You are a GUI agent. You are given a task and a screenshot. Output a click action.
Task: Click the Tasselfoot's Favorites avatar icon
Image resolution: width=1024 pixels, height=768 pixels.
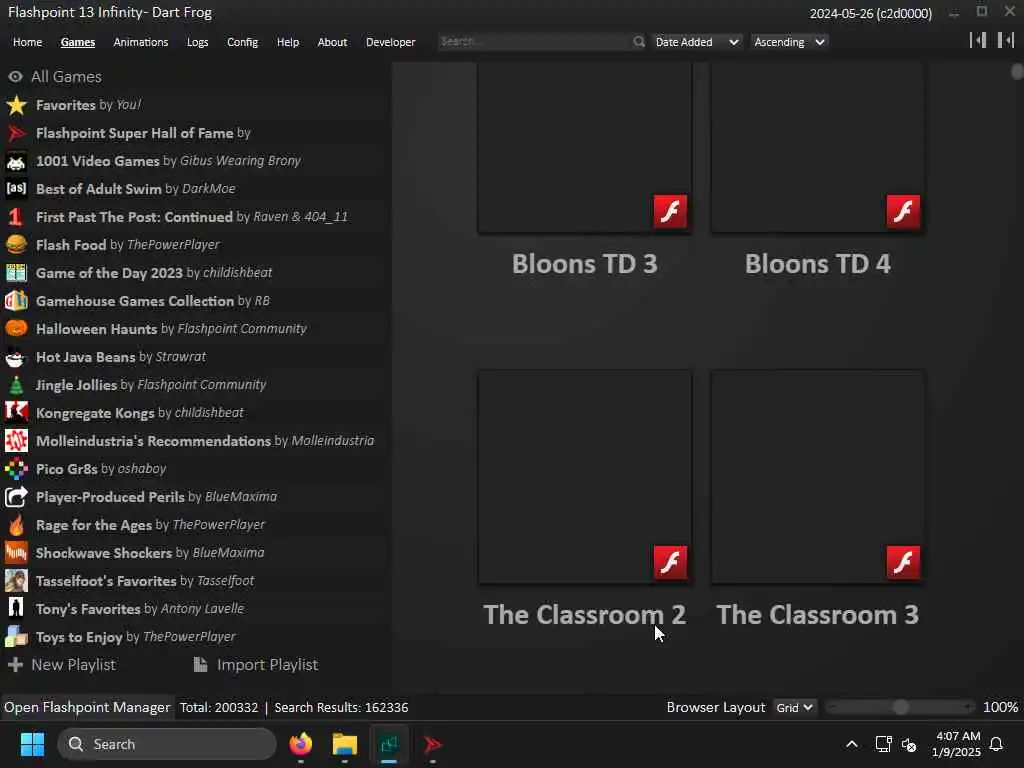pyautogui.click(x=16, y=581)
